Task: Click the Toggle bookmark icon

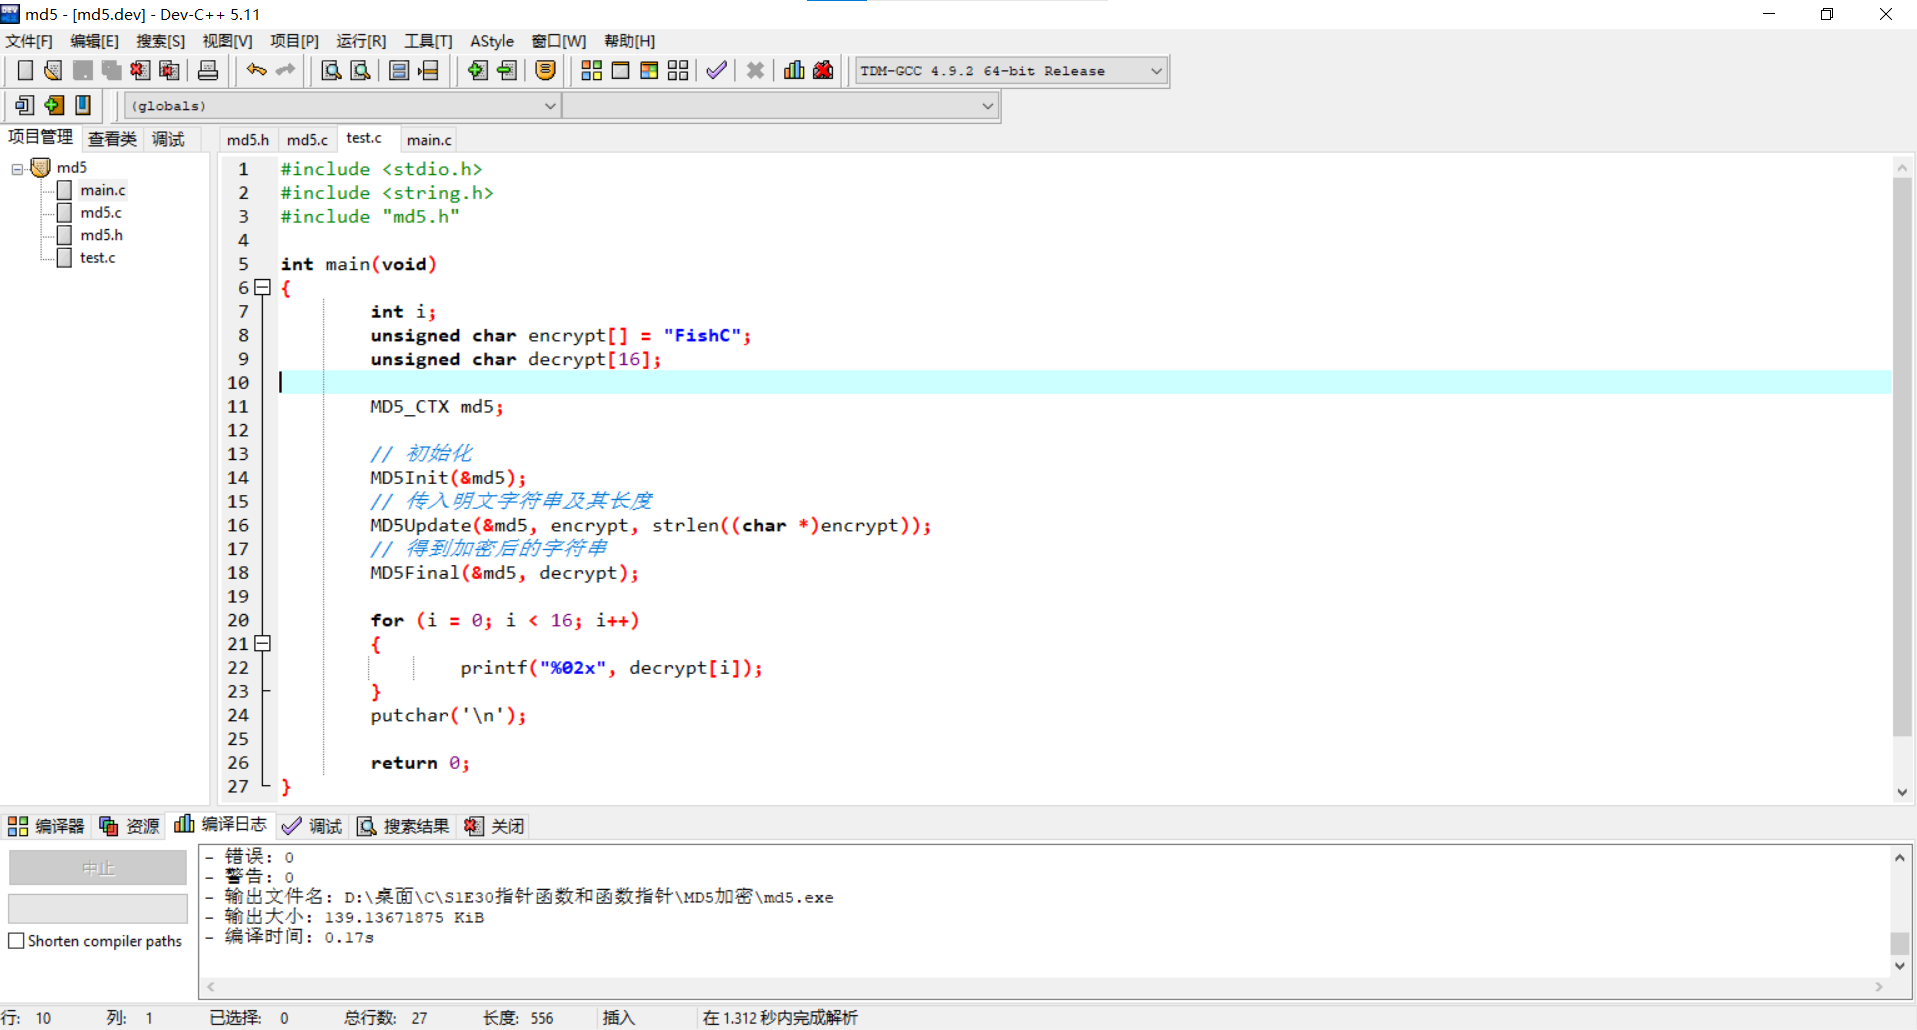Action: pos(83,105)
